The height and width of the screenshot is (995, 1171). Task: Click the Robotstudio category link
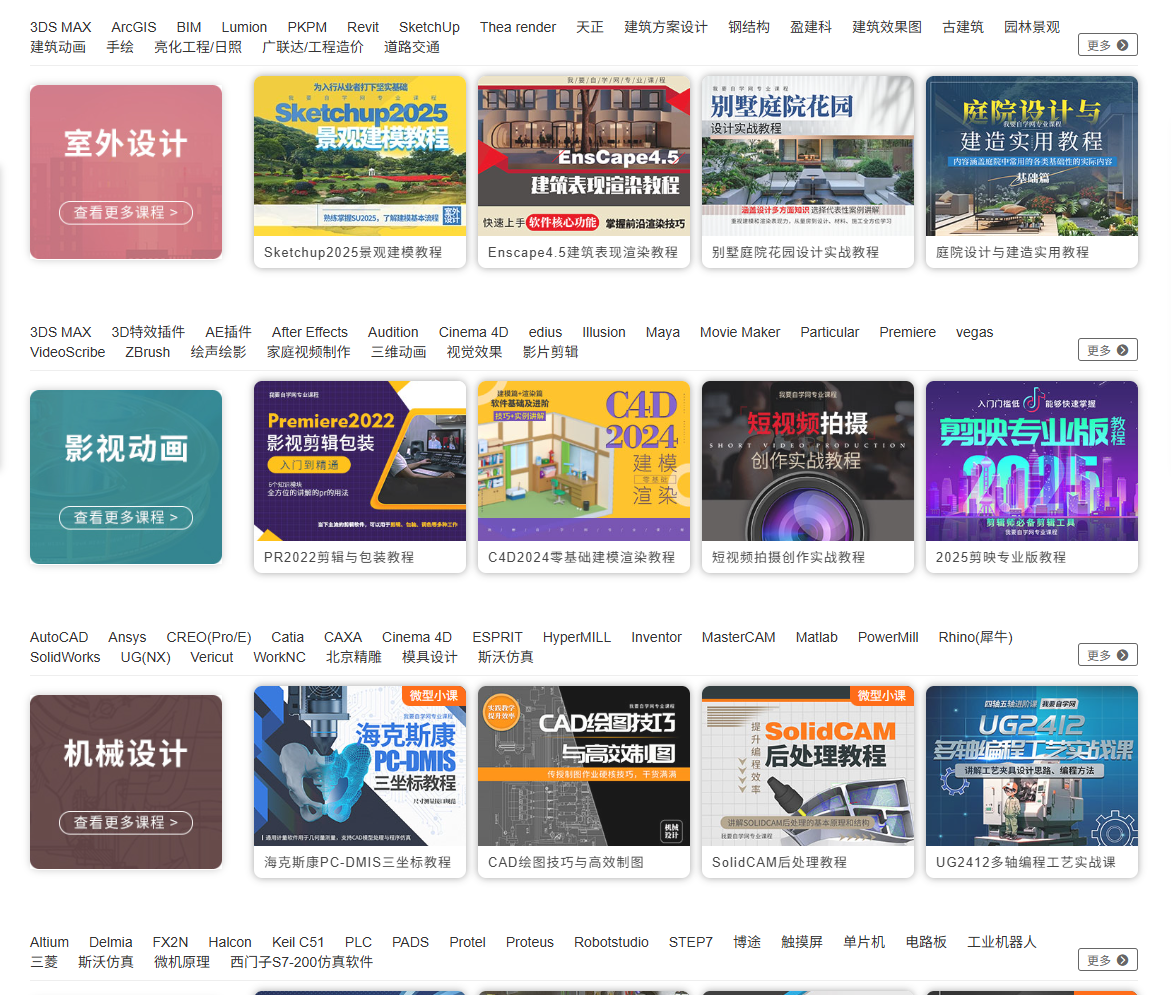pyautogui.click(x=611, y=942)
